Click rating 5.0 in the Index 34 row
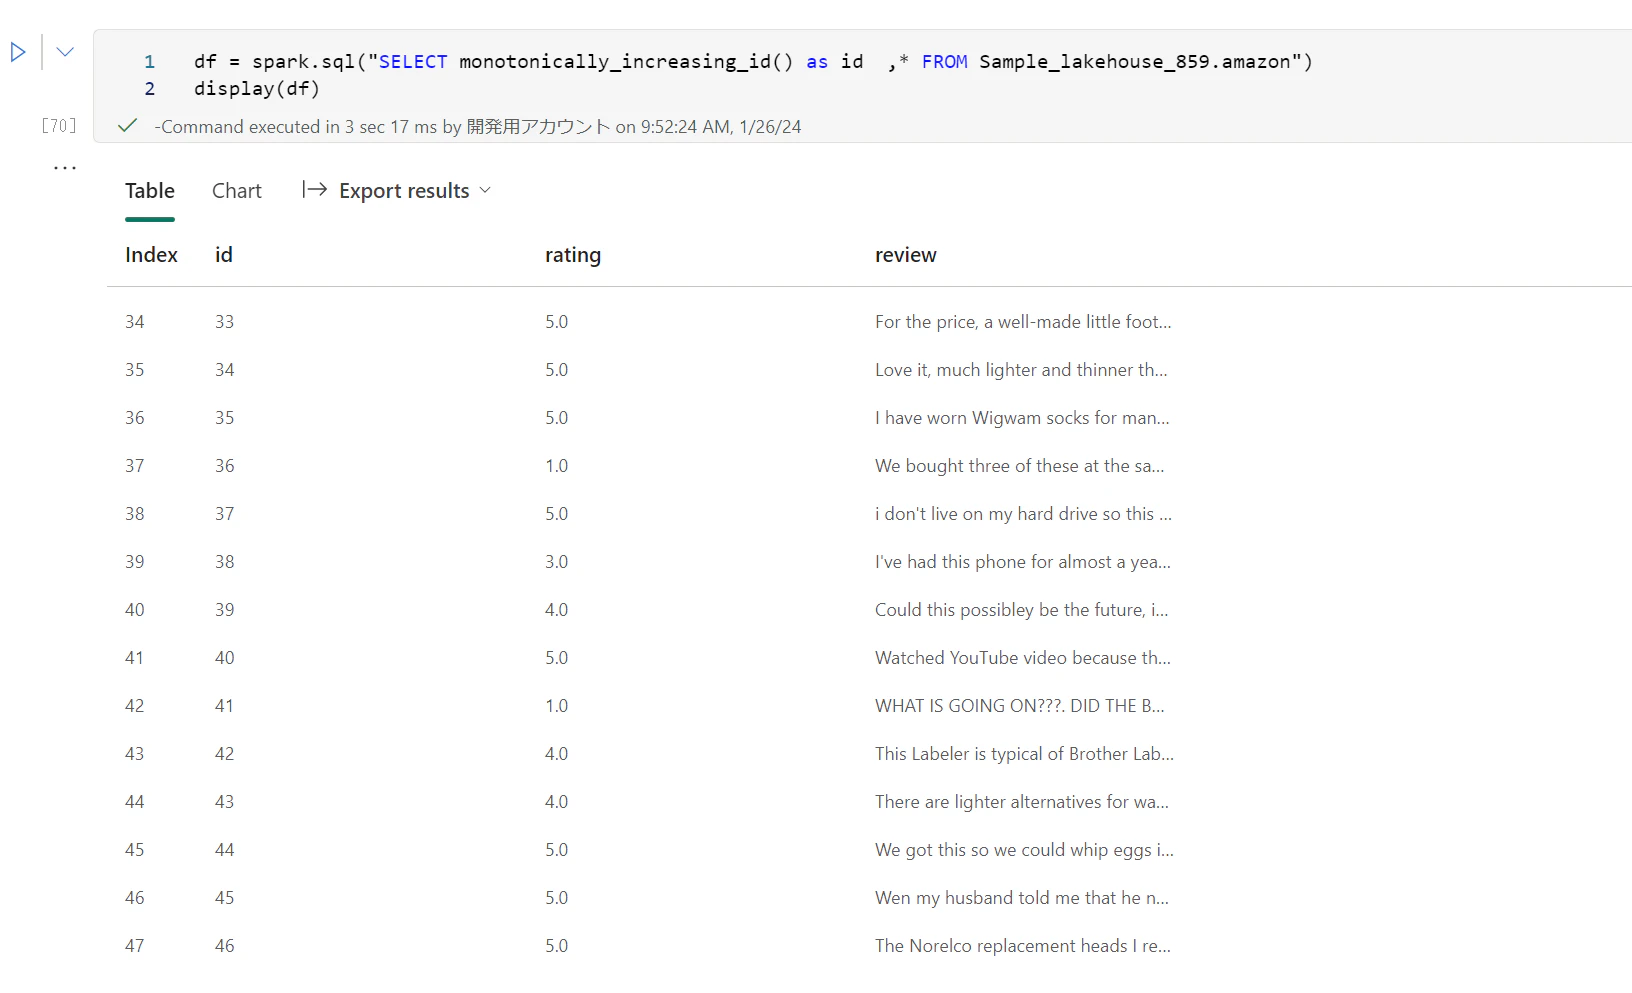 (557, 322)
